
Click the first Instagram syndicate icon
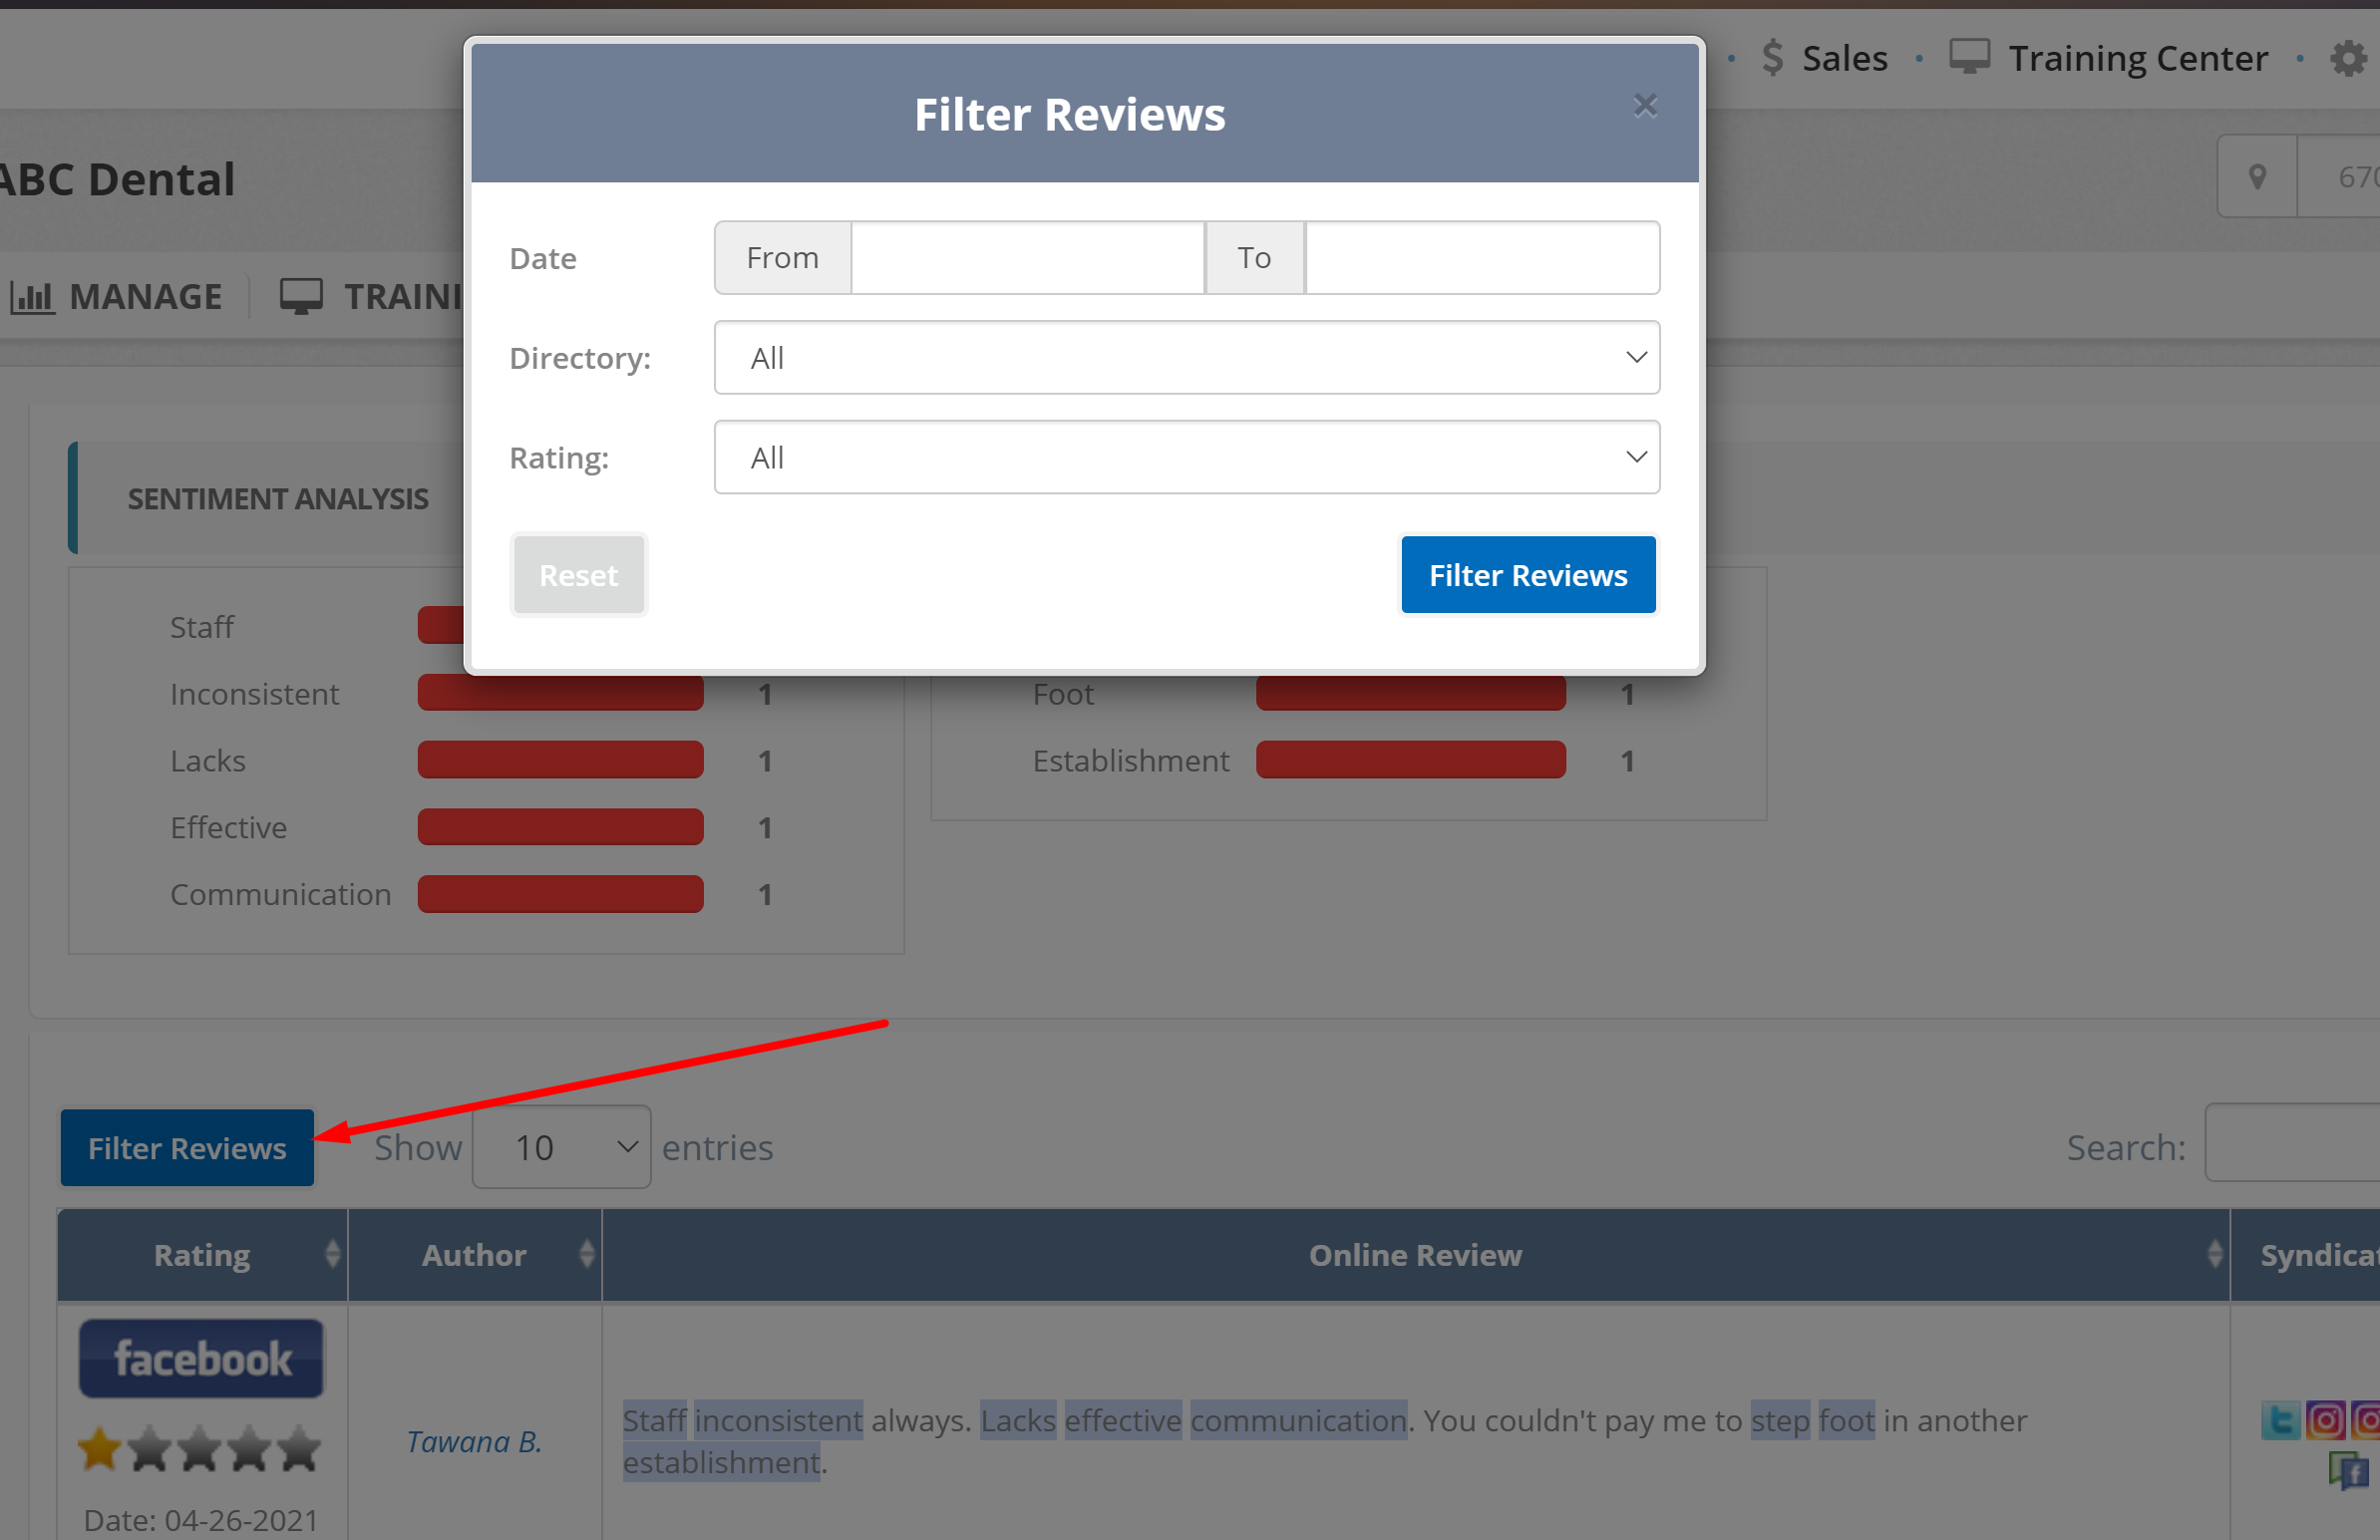coord(2326,1420)
